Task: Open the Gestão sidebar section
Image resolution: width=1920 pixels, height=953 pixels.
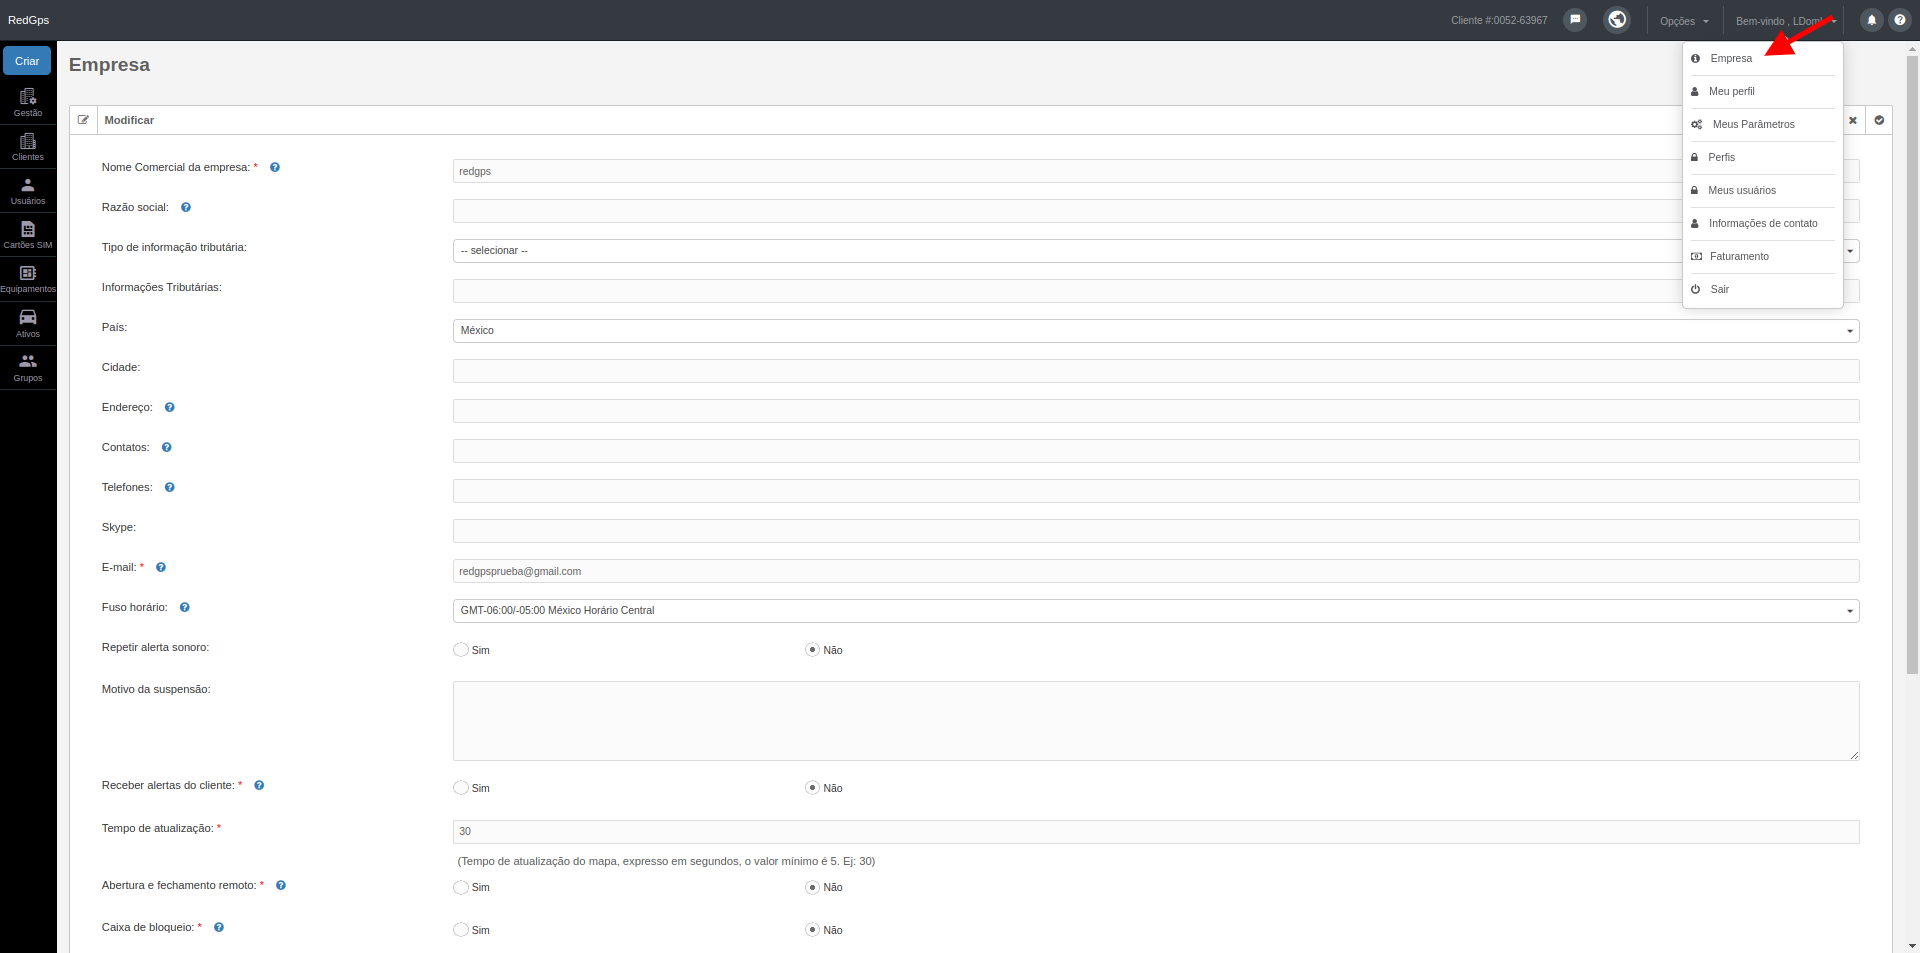Action: tap(28, 102)
